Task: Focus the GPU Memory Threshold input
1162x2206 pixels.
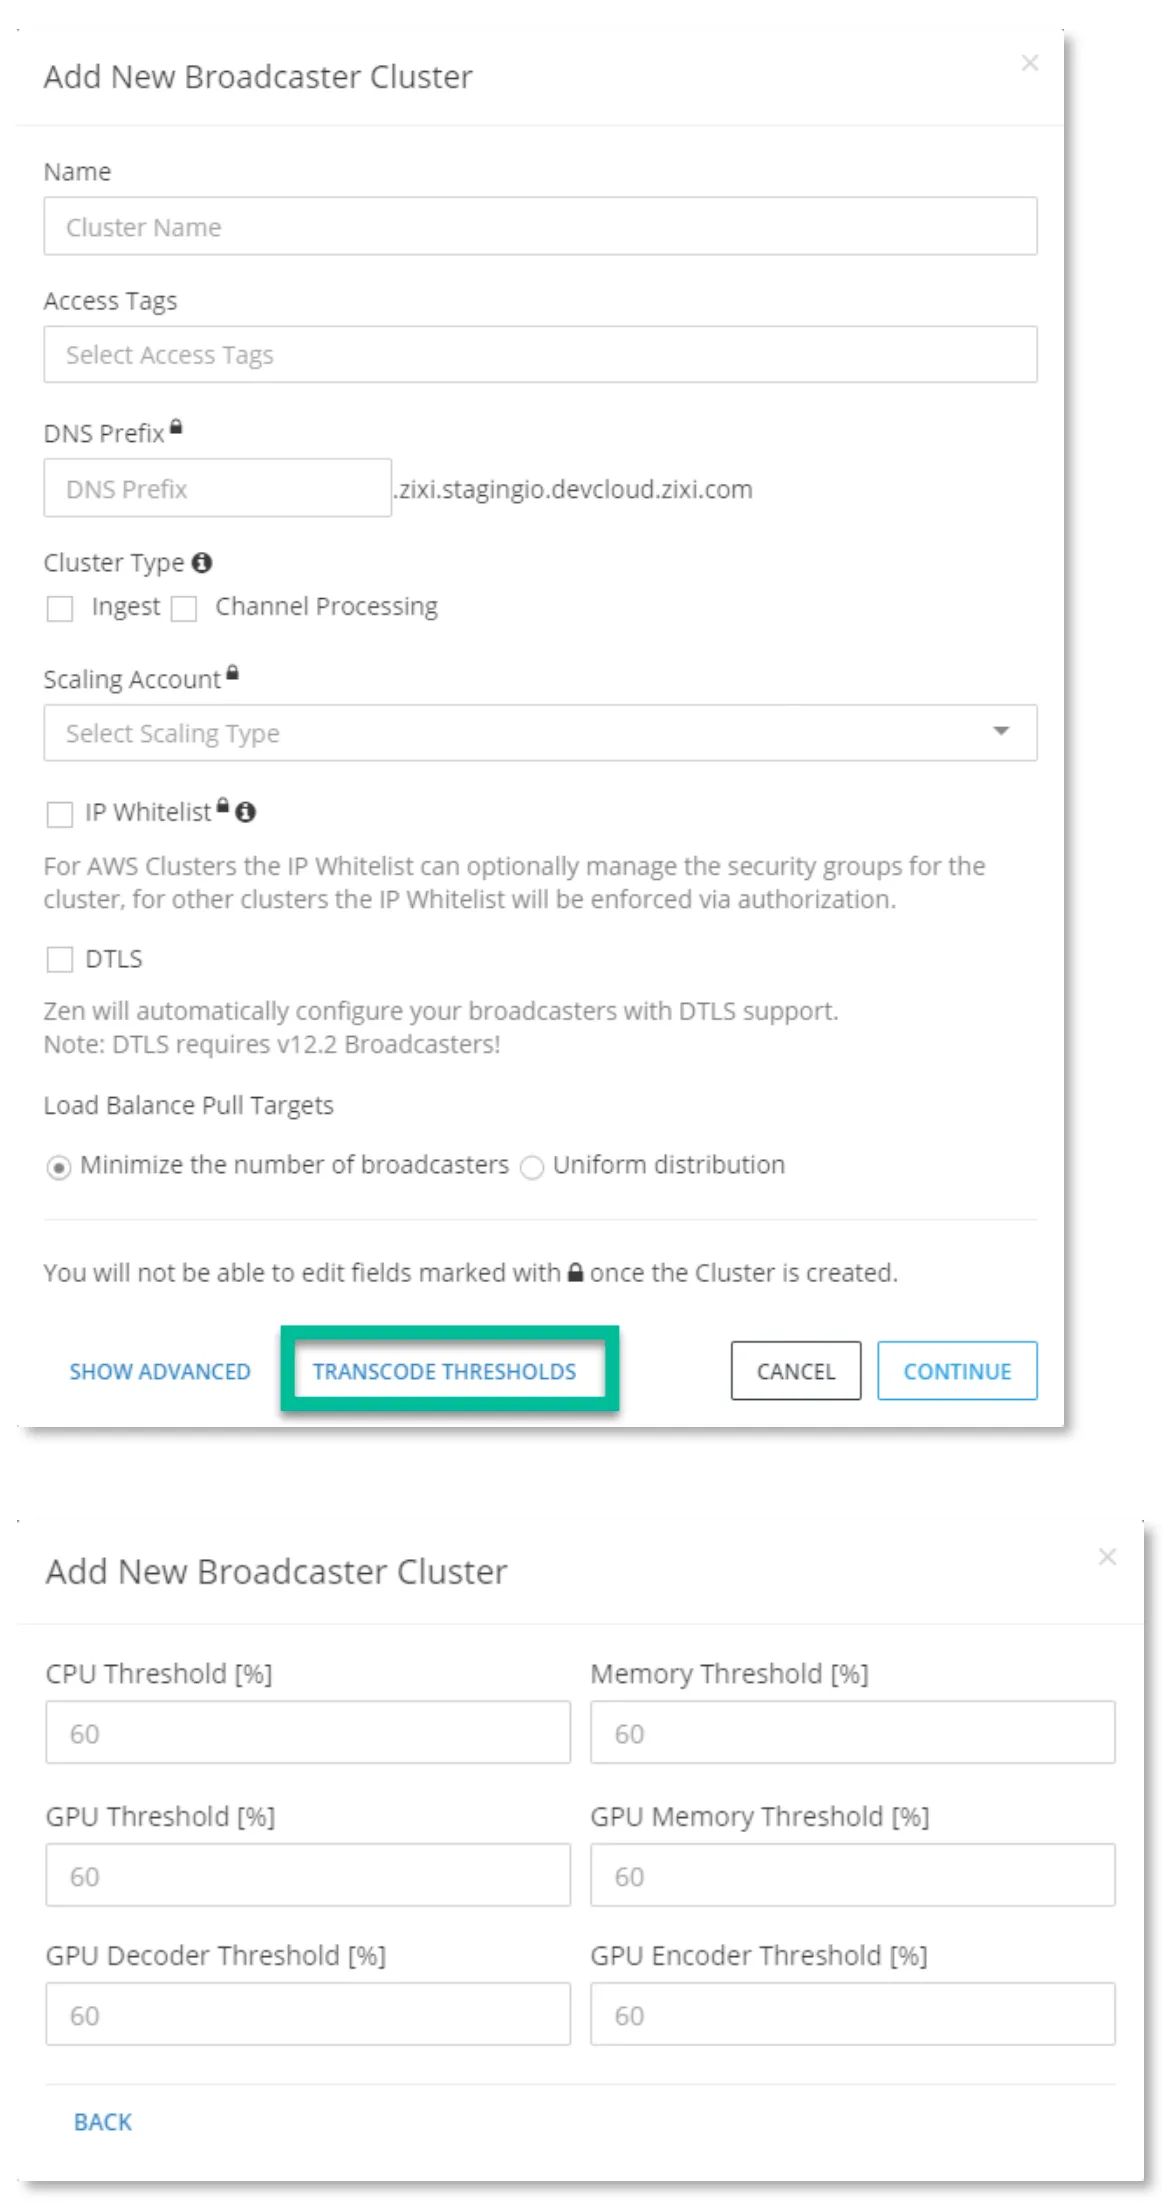Action: 852,1875
